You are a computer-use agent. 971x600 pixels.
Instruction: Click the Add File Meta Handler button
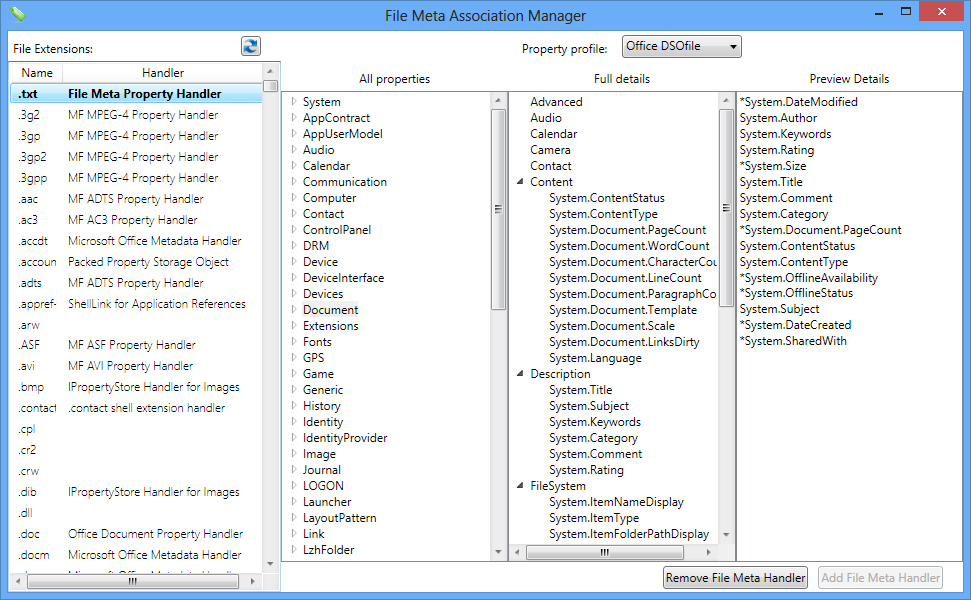(880, 577)
